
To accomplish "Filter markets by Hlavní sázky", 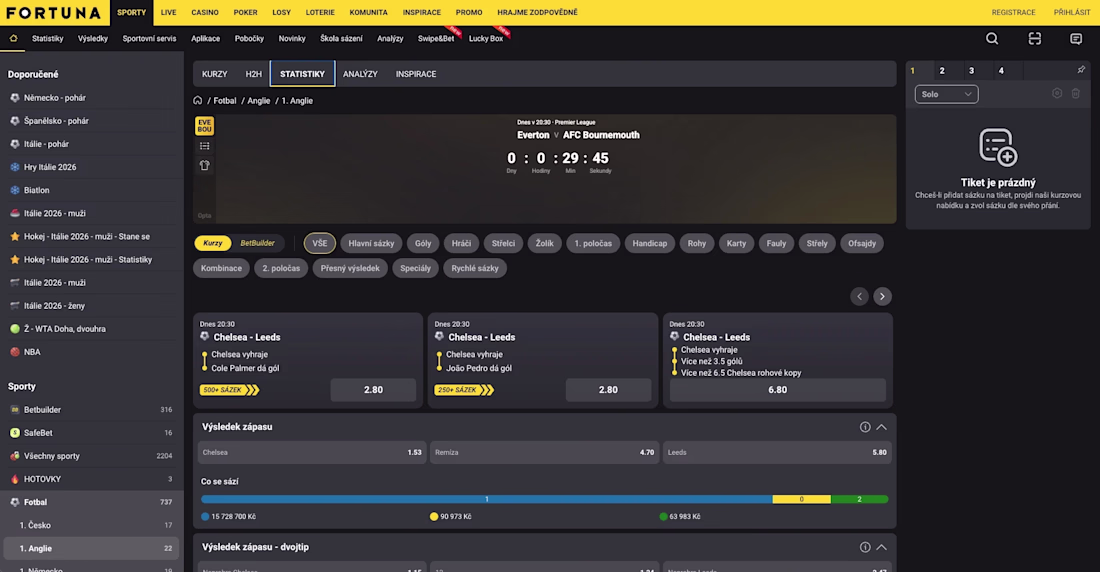I will point(371,244).
